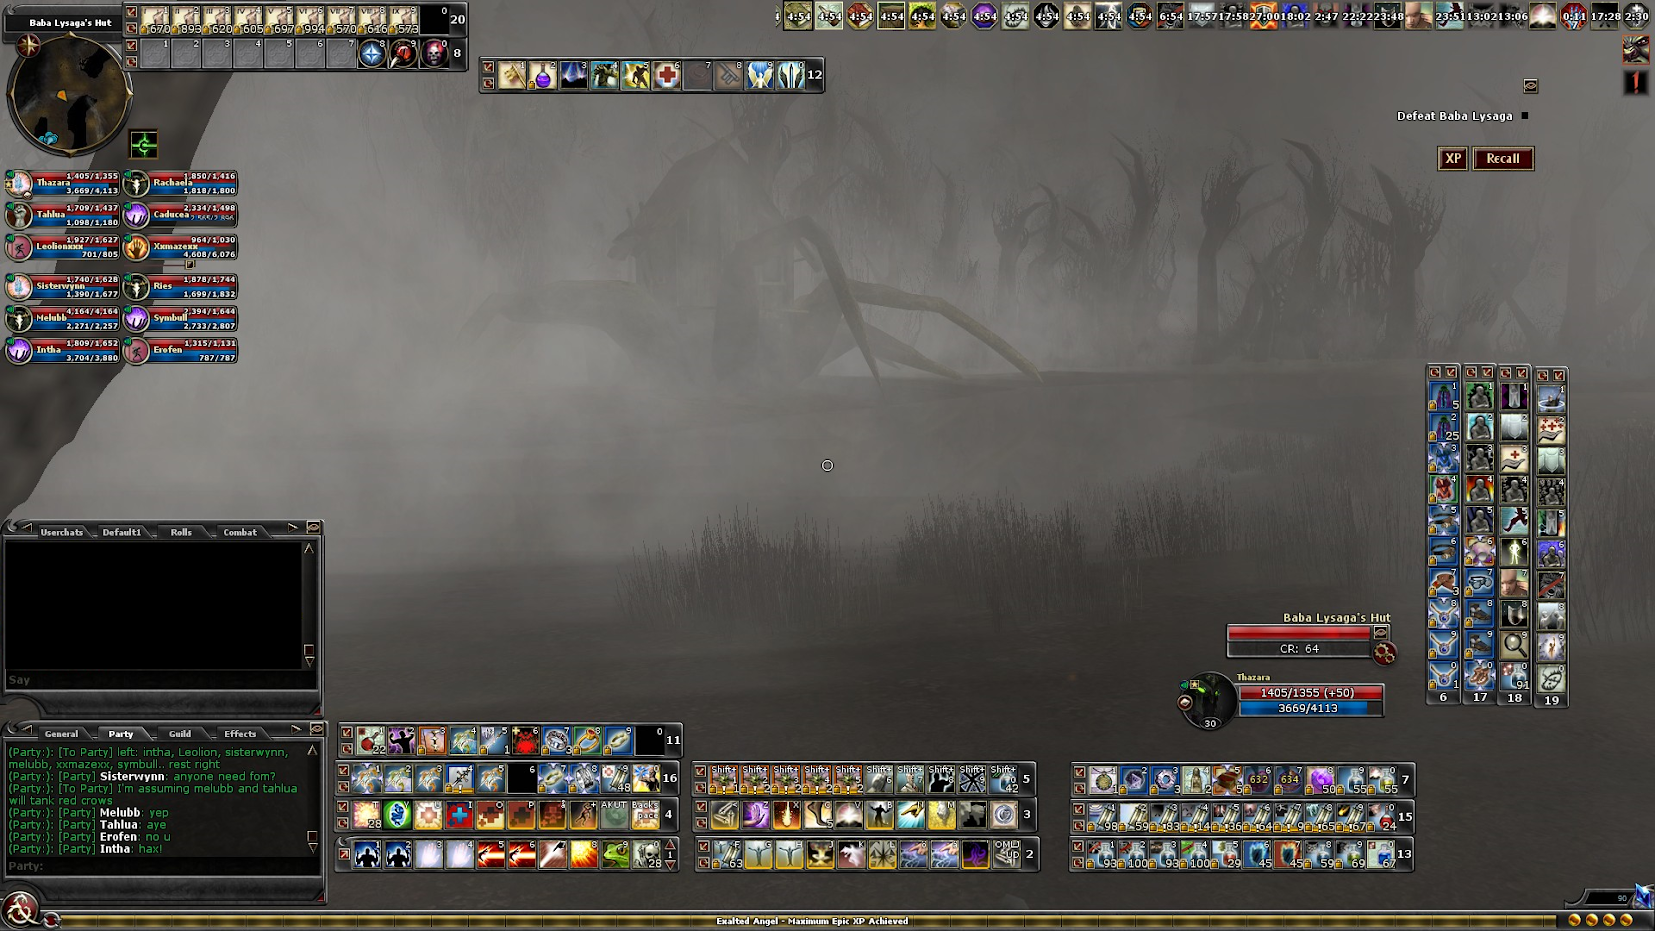Image resolution: width=1655 pixels, height=931 pixels.
Task: Select party member Melubb
Action: click(x=63, y=319)
